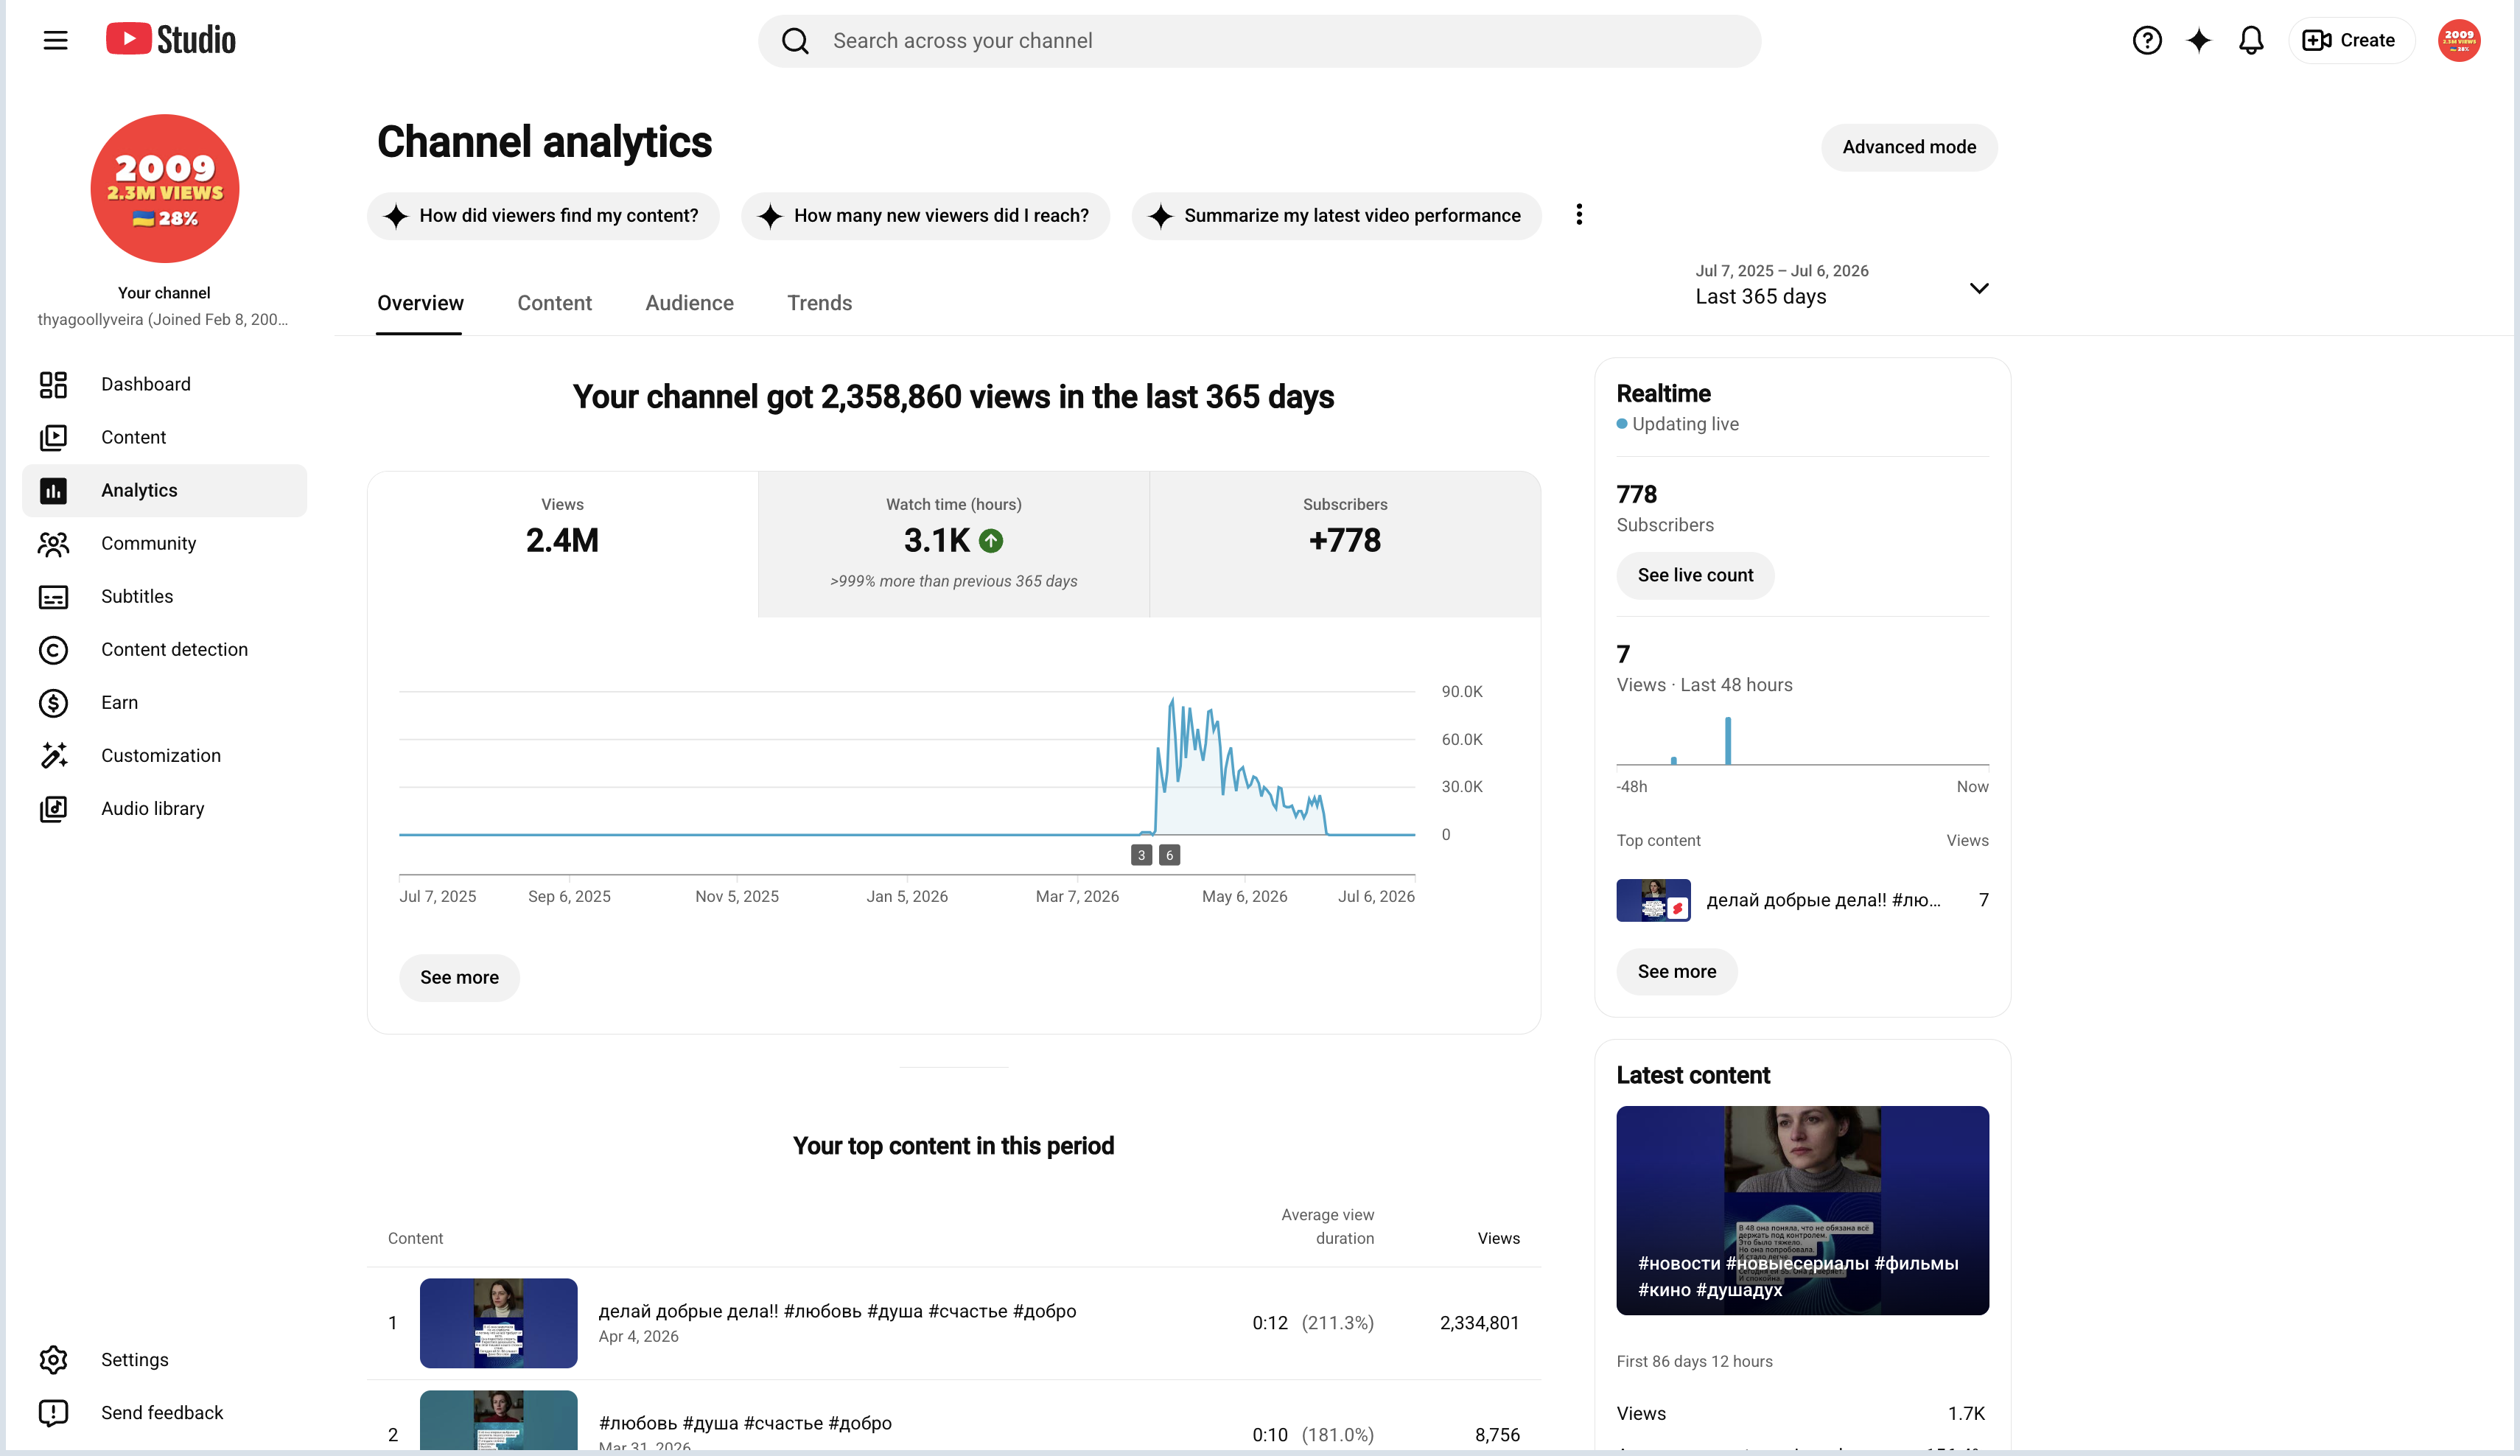Click the See live count button
2520x1456 pixels.
[x=1694, y=576]
